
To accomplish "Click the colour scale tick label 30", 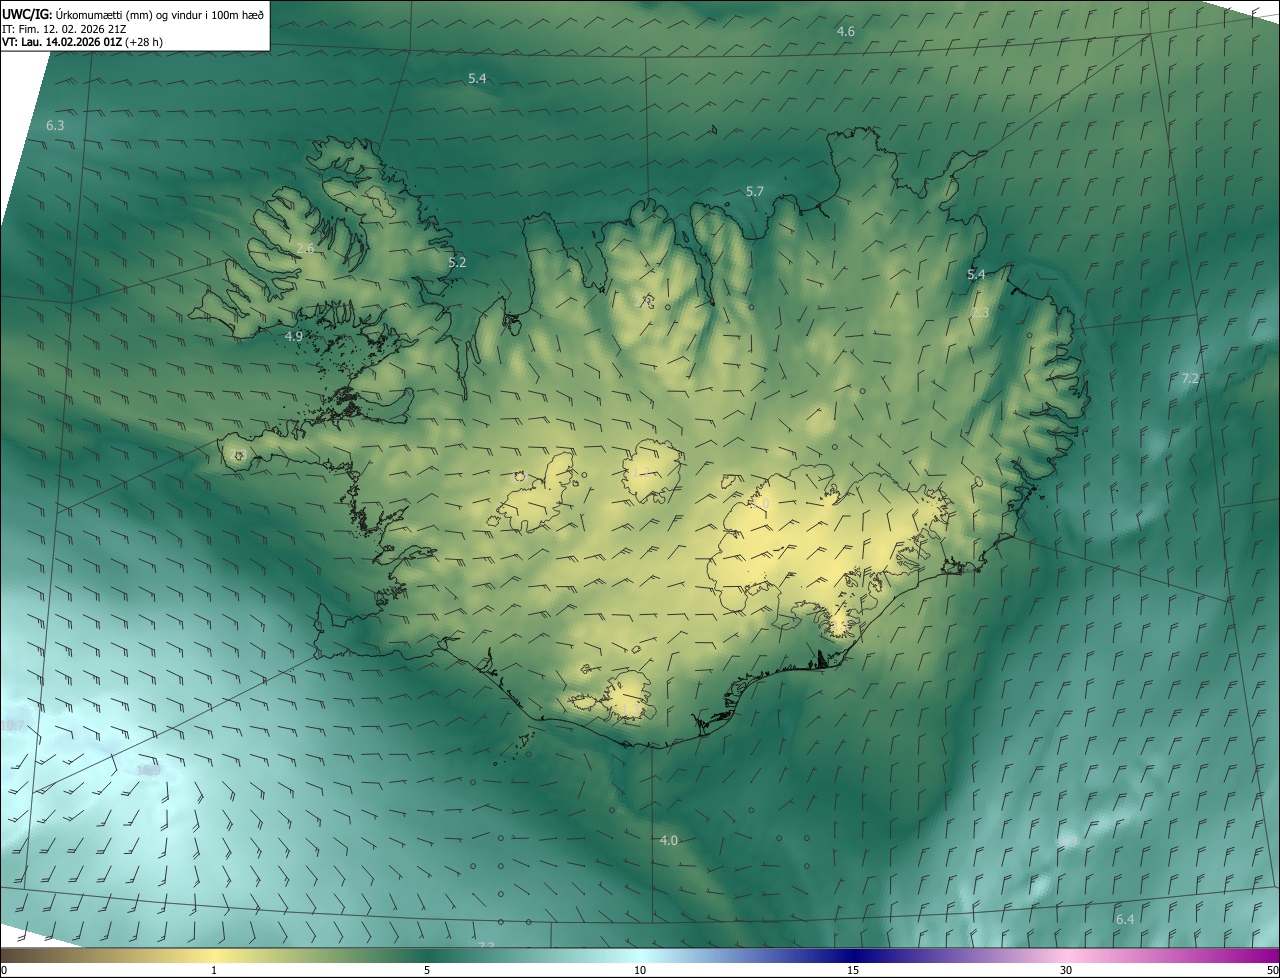I will click(1066, 970).
